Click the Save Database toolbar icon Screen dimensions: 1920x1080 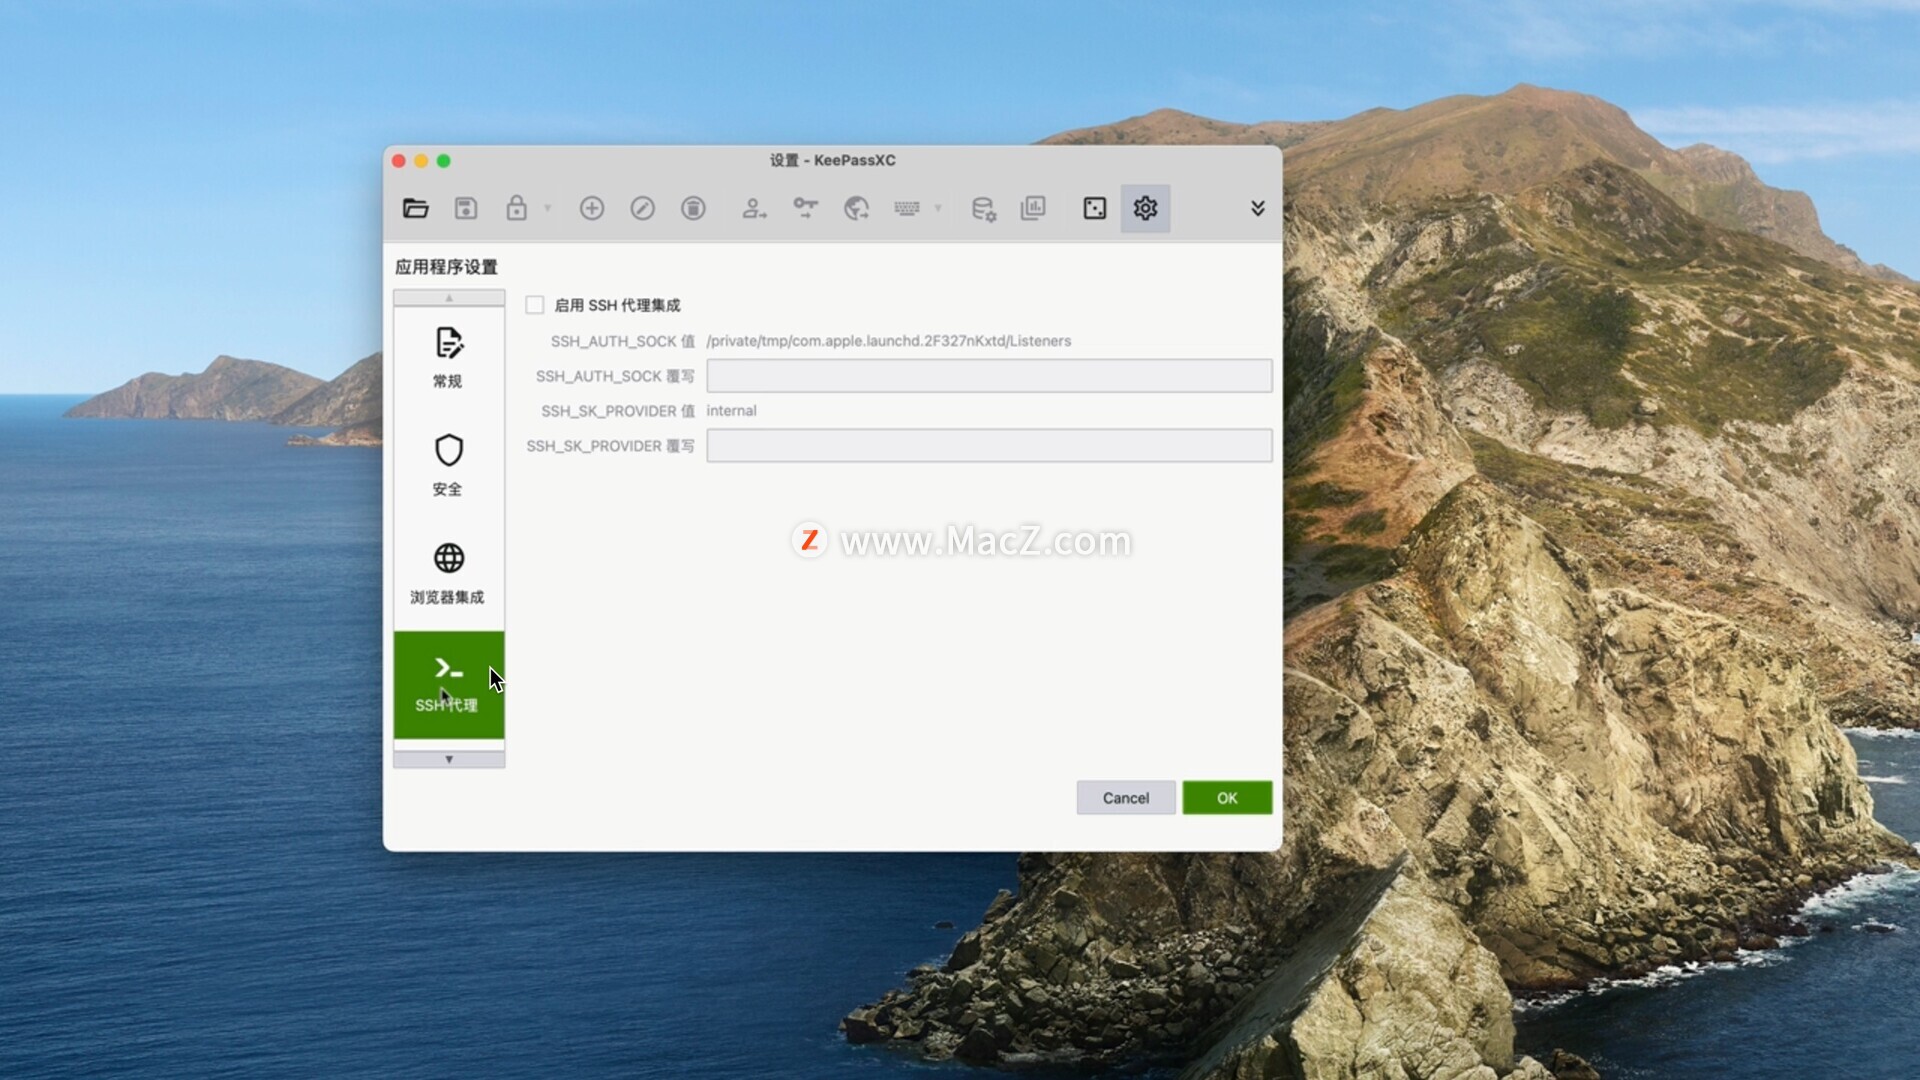point(465,208)
